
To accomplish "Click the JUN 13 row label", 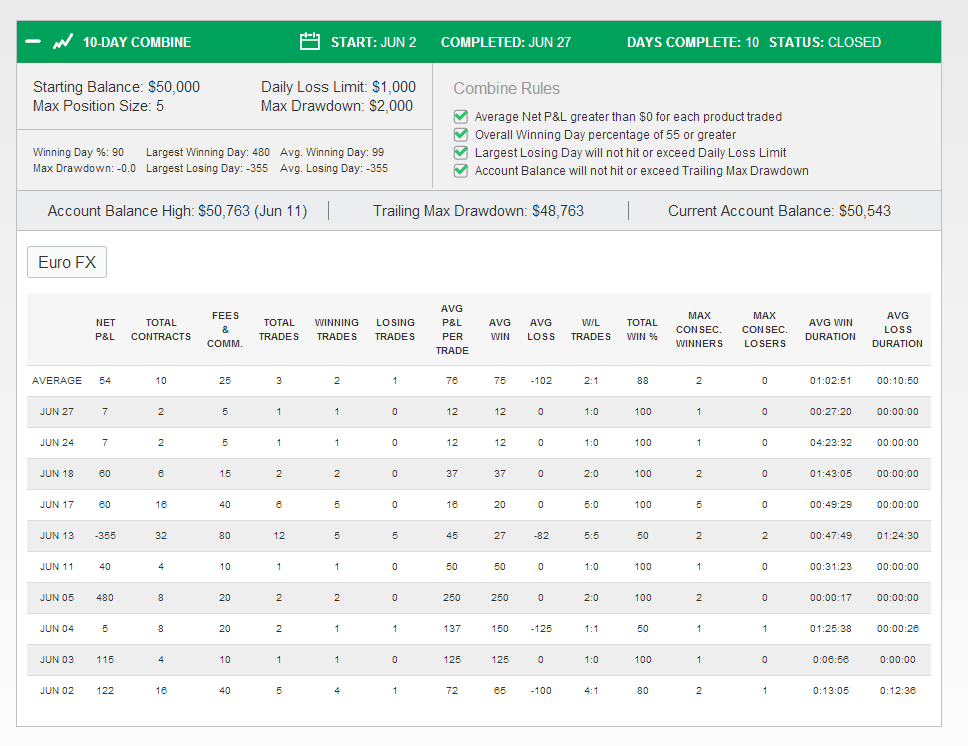I will pos(57,535).
